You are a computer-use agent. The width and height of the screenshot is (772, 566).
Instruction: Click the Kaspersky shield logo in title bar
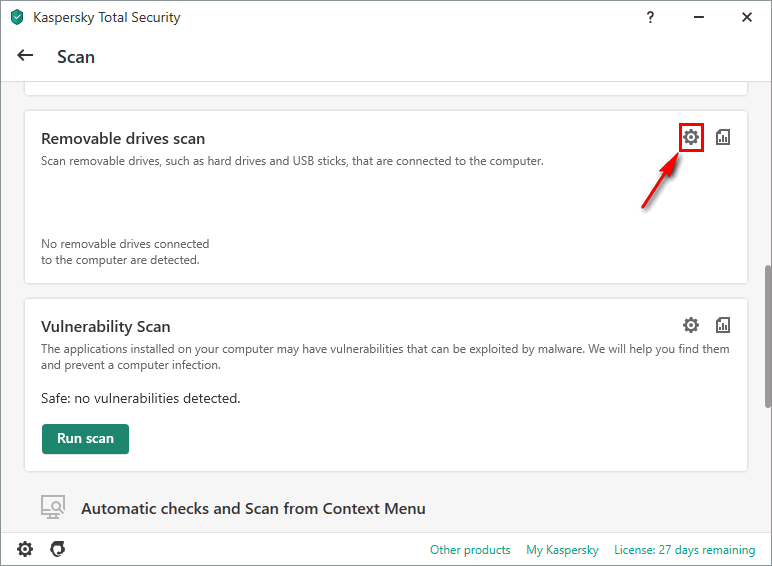tap(17, 17)
